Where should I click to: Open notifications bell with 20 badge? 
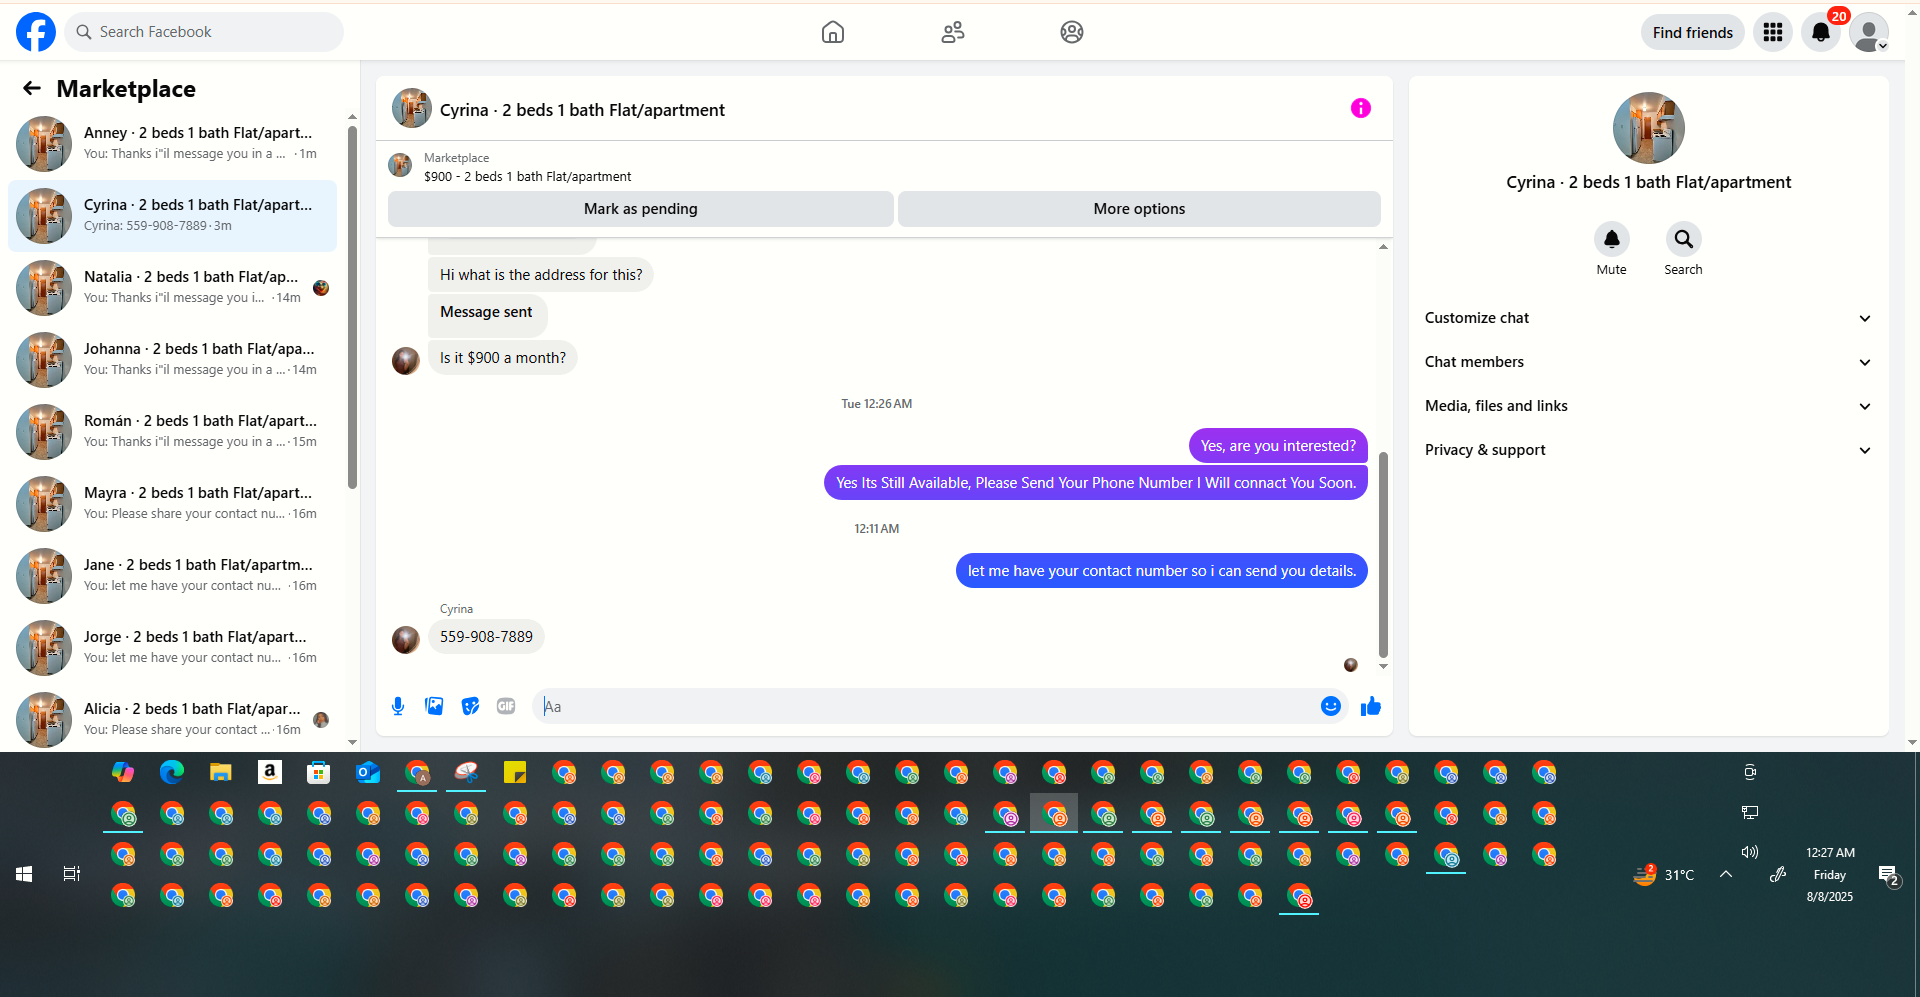(1821, 32)
